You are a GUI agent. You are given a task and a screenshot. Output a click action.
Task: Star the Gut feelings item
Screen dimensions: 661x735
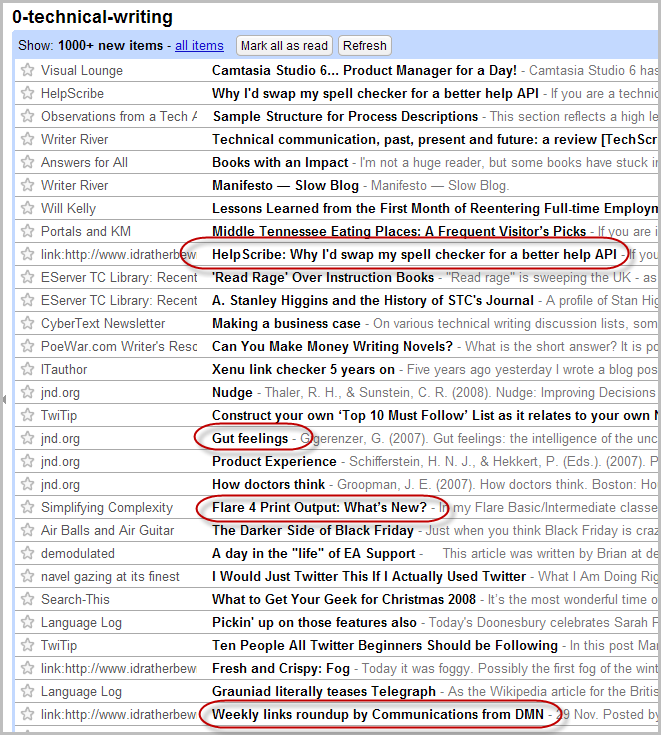28,438
